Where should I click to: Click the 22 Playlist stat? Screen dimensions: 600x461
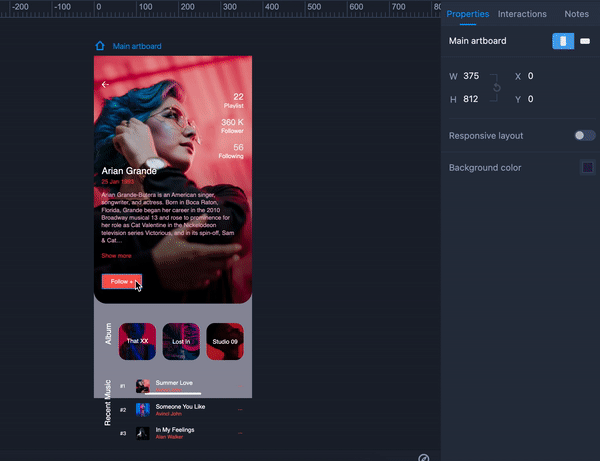point(234,100)
